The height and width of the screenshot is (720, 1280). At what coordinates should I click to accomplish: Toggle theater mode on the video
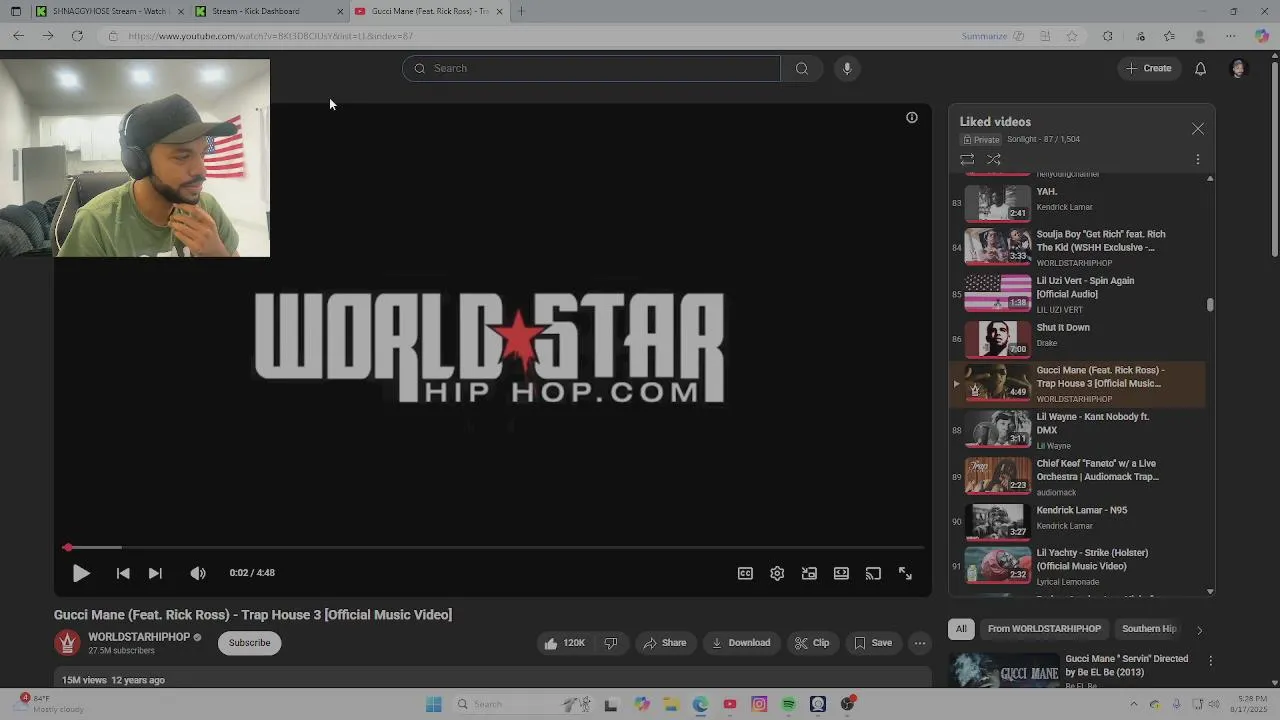point(841,573)
